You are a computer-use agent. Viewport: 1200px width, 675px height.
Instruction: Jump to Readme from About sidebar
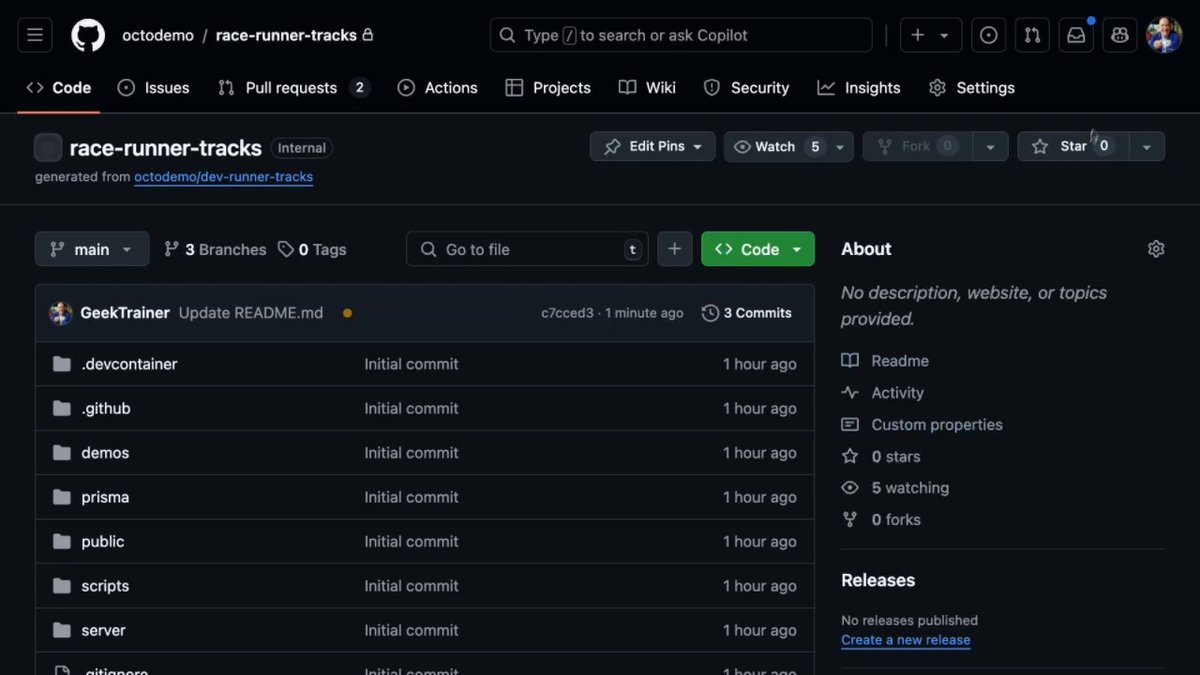pyautogui.click(x=885, y=361)
